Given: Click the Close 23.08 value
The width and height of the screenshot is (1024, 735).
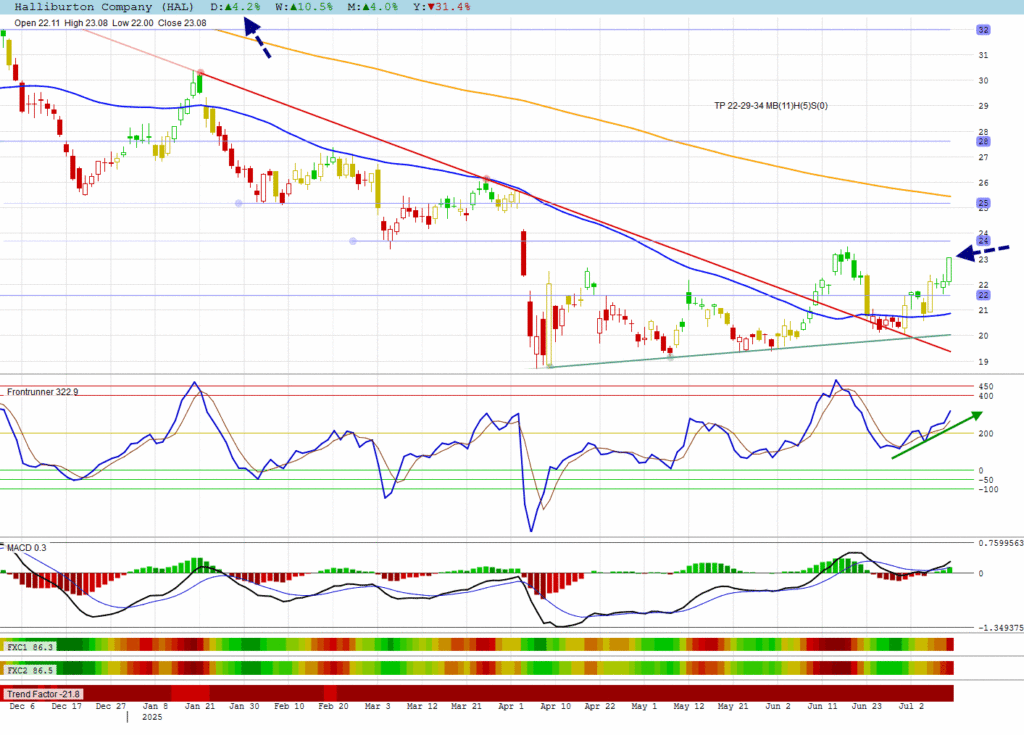Looking at the screenshot, I should tap(182, 23).
